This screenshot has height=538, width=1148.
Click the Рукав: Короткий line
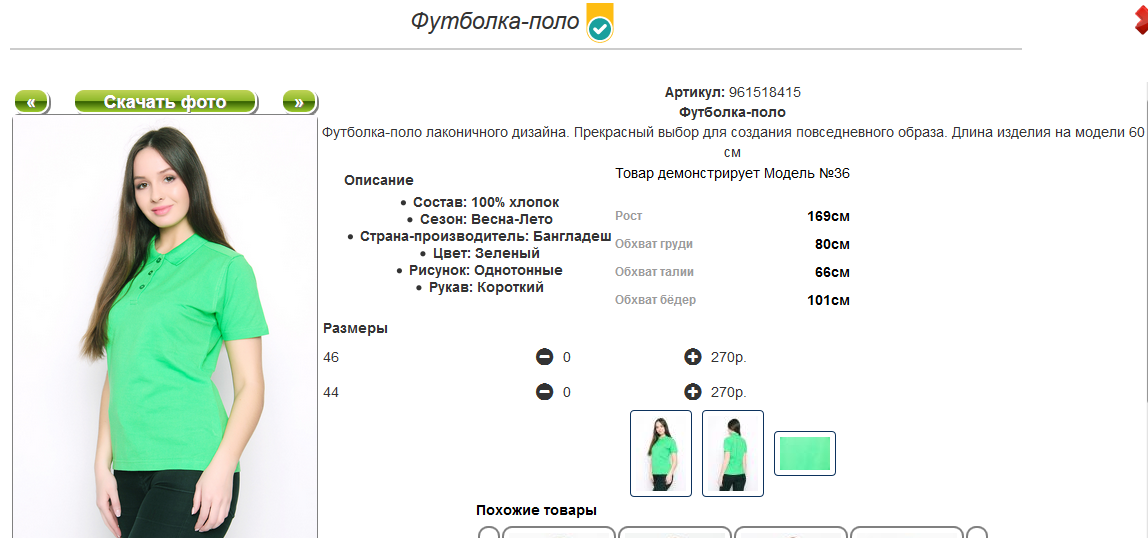pos(485,288)
